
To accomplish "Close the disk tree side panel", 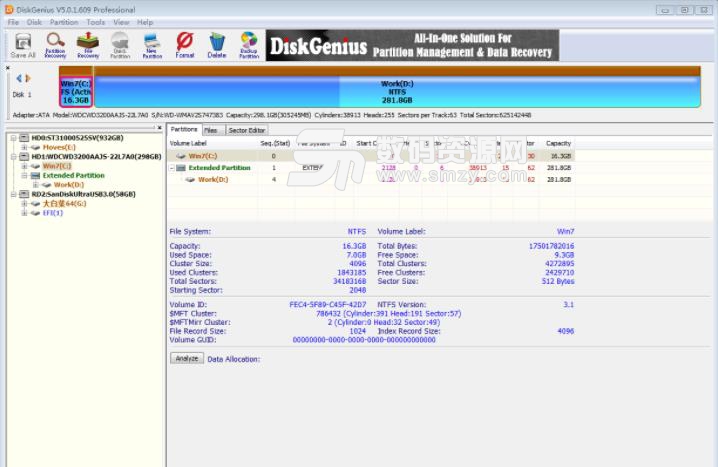I will 159,128.
